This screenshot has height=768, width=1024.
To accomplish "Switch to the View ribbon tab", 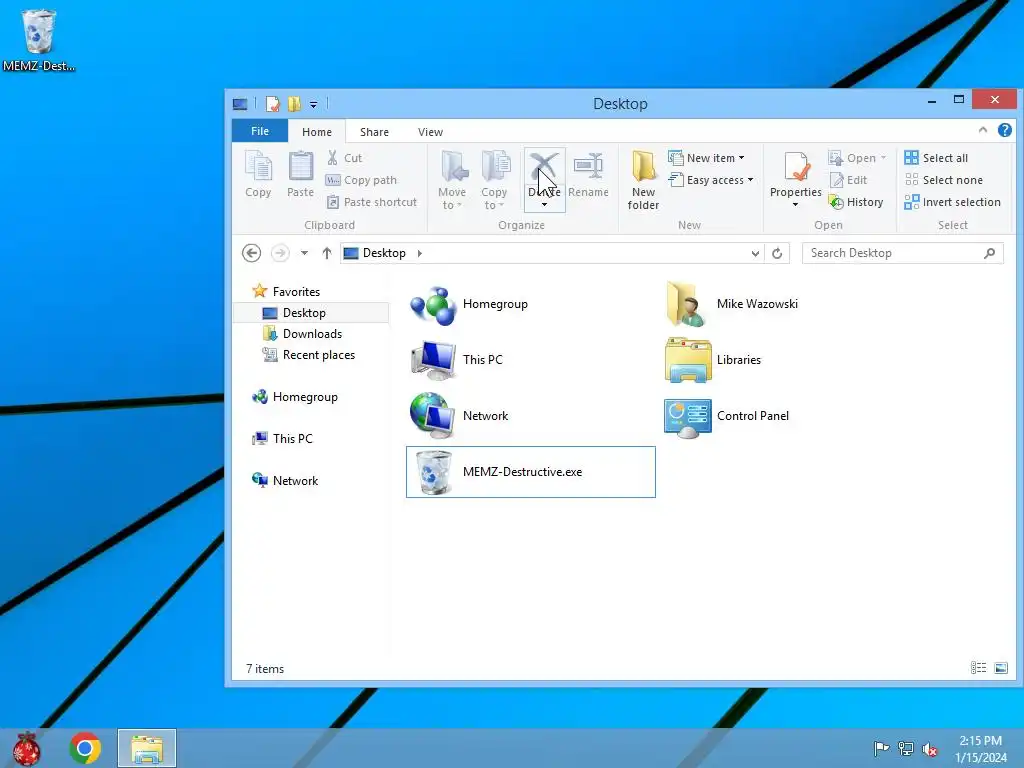I will coord(430,132).
